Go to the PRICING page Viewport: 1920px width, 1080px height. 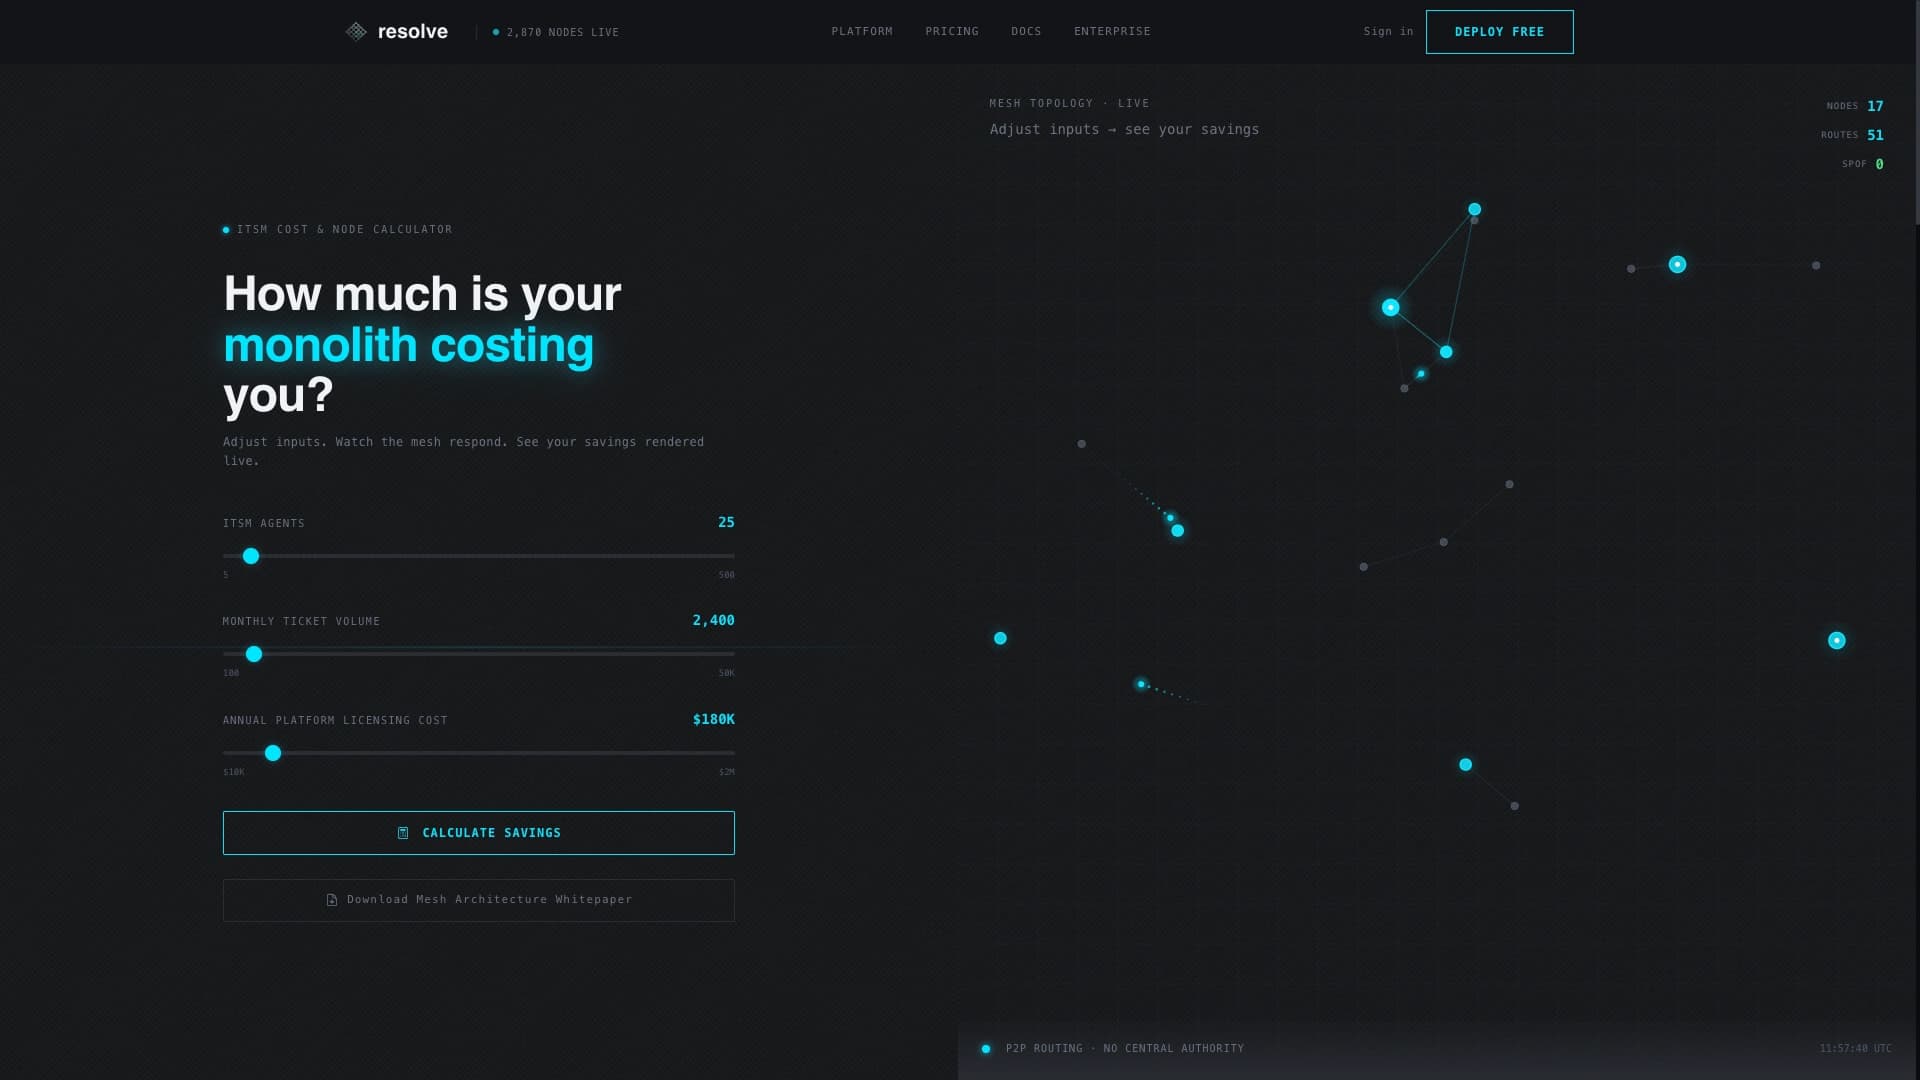[x=952, y=32]
